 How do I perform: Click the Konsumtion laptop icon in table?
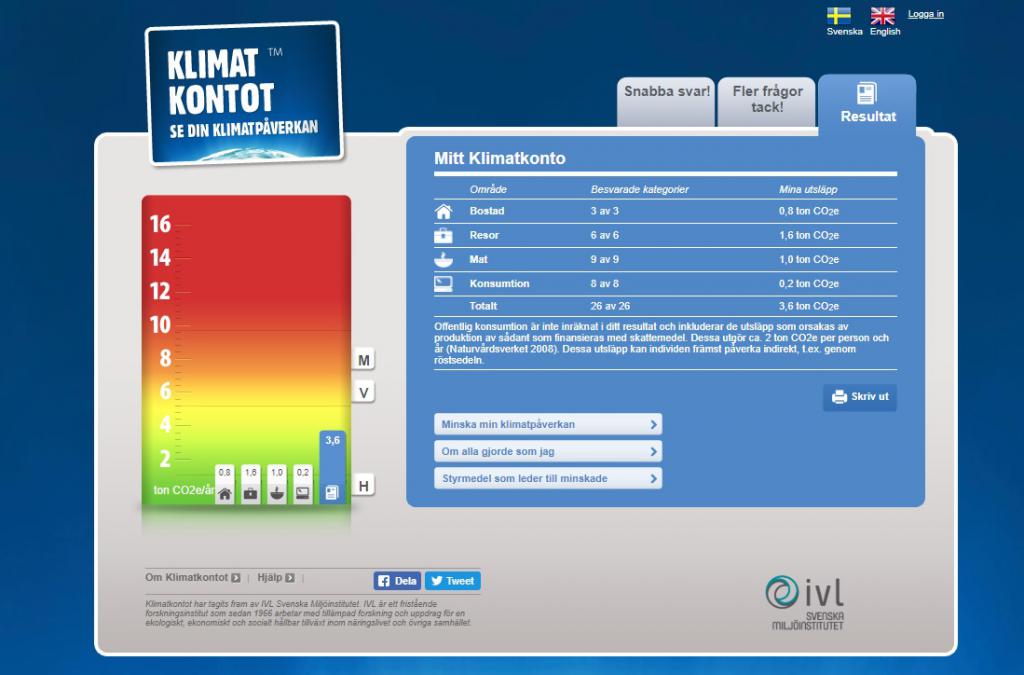tap(443, 283)
